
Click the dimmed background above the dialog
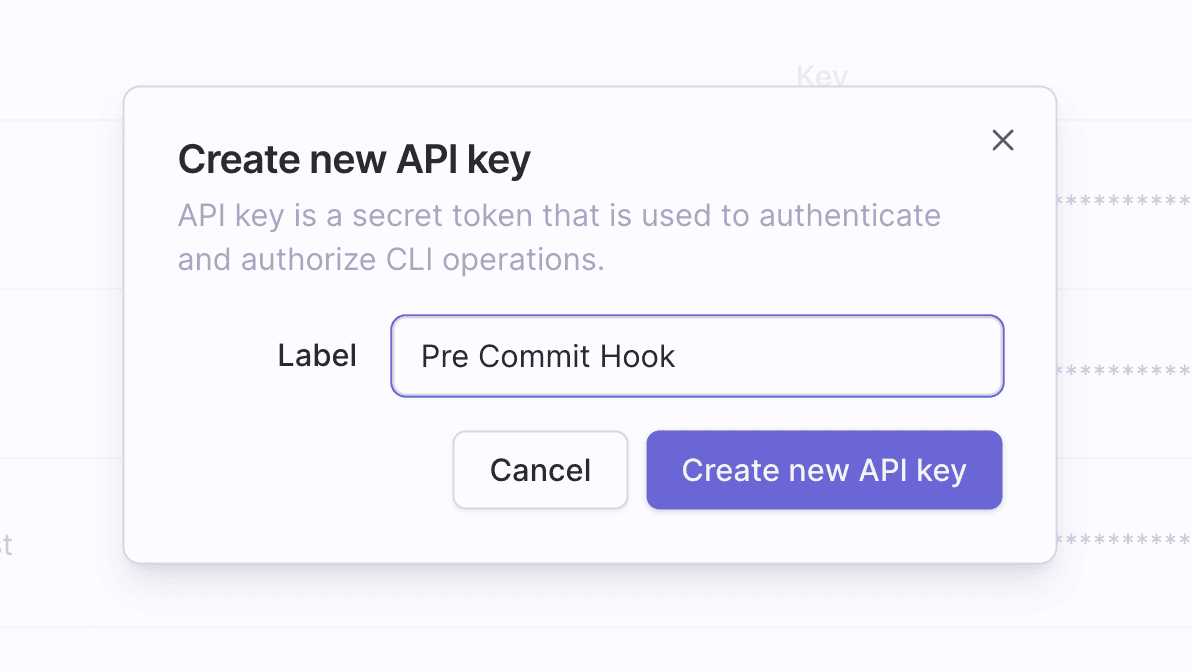pos(590,40)
